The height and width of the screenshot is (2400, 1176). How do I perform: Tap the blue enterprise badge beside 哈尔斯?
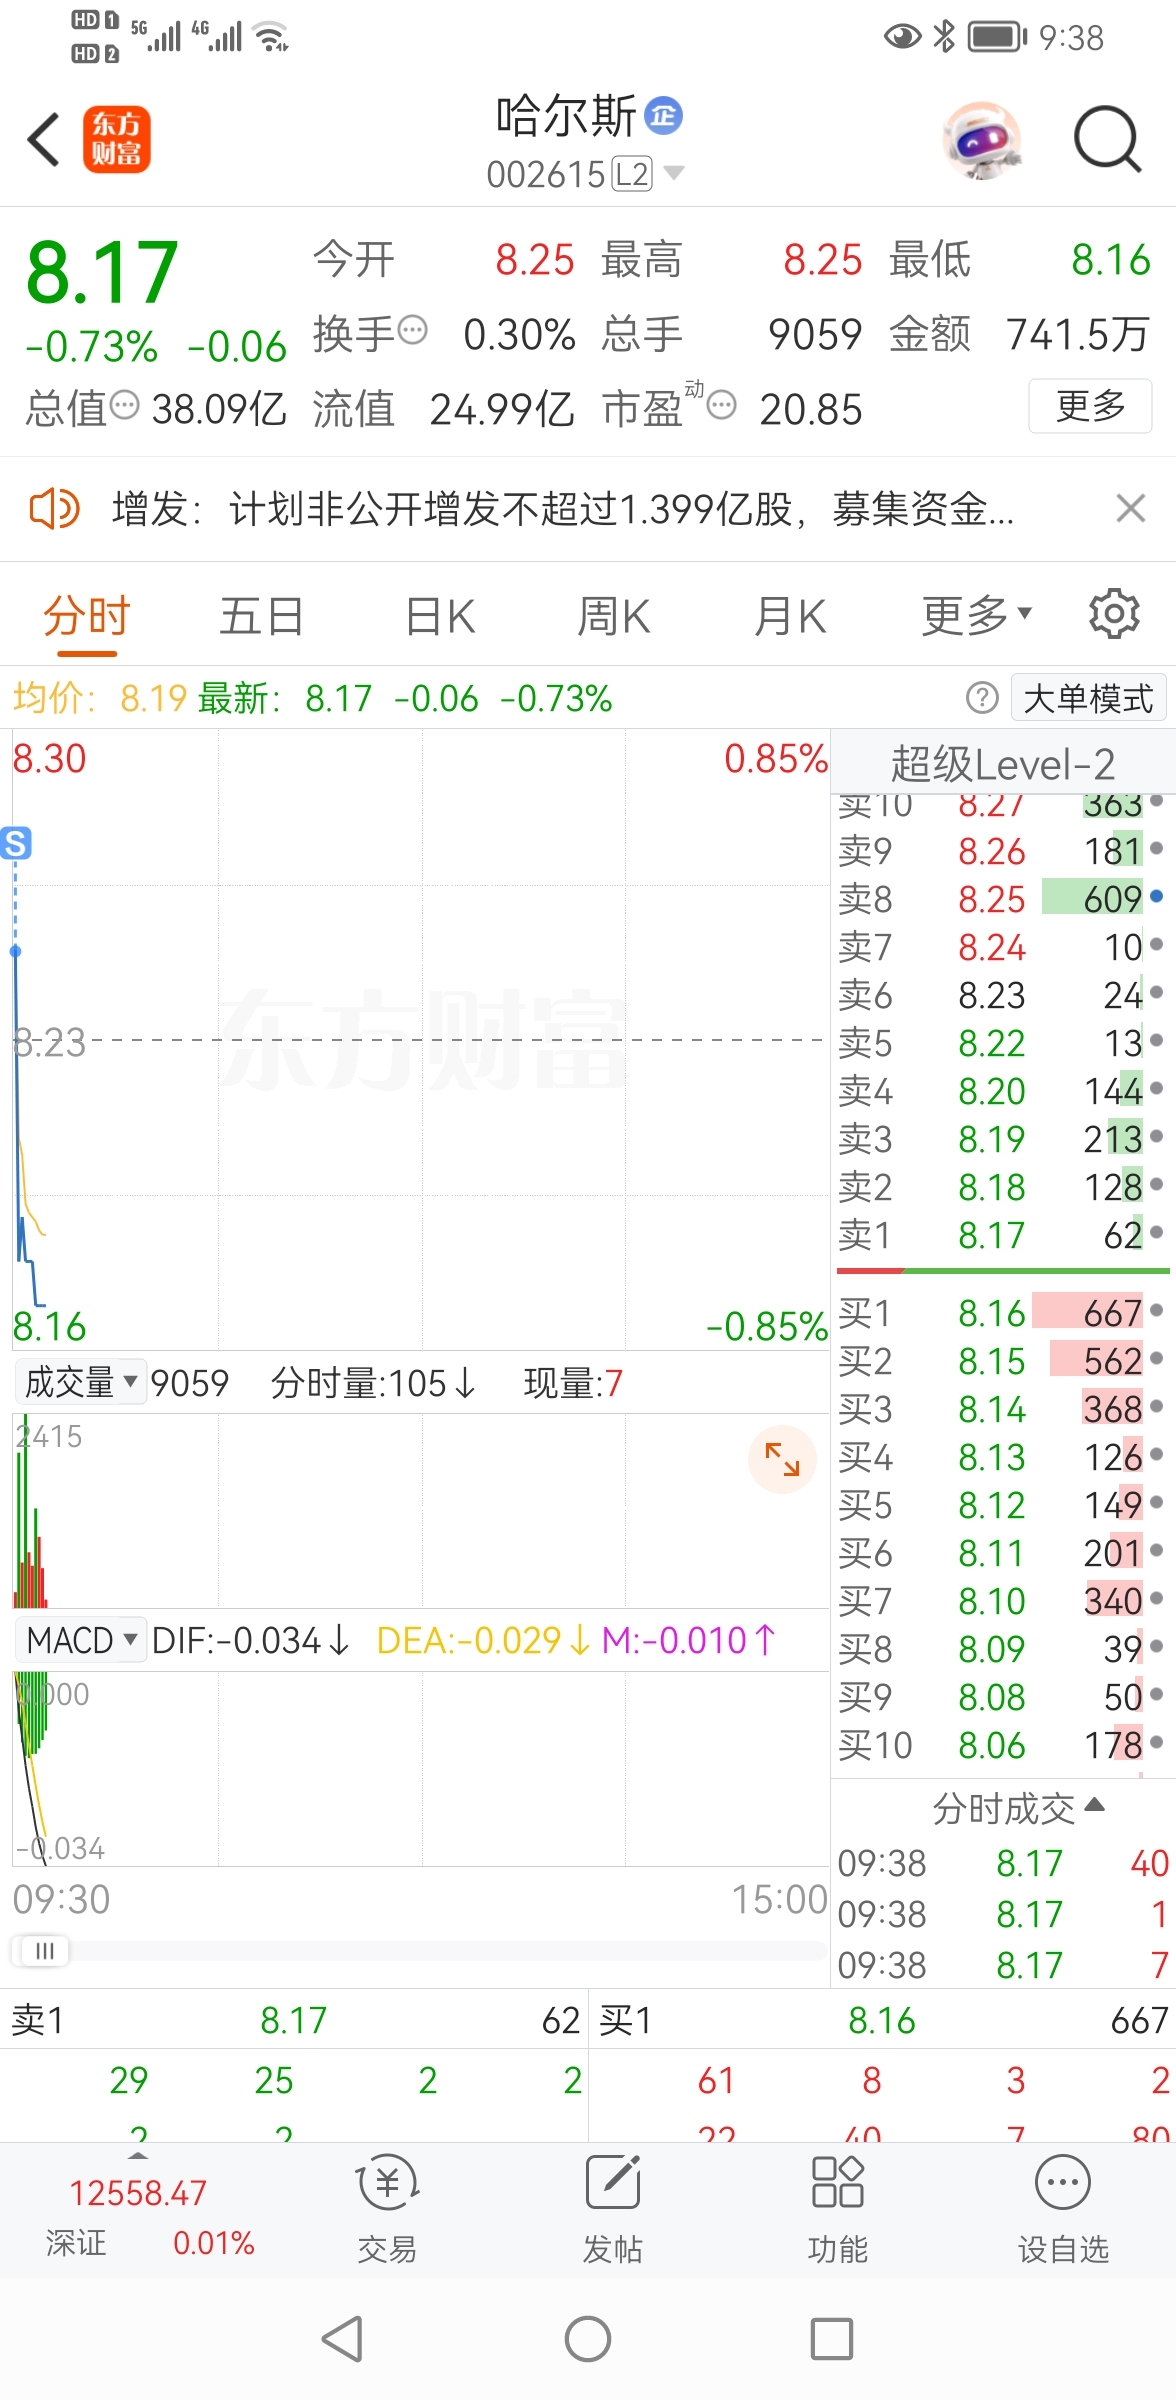pos(663,116)
